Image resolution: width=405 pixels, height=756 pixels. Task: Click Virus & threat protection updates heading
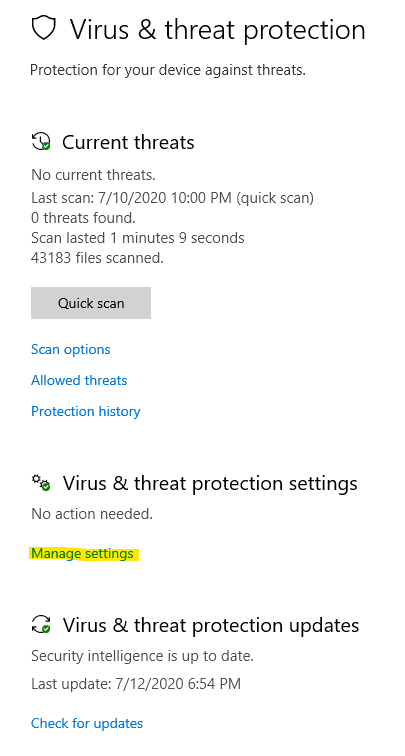pyautogui.click(x=211, y=625)
